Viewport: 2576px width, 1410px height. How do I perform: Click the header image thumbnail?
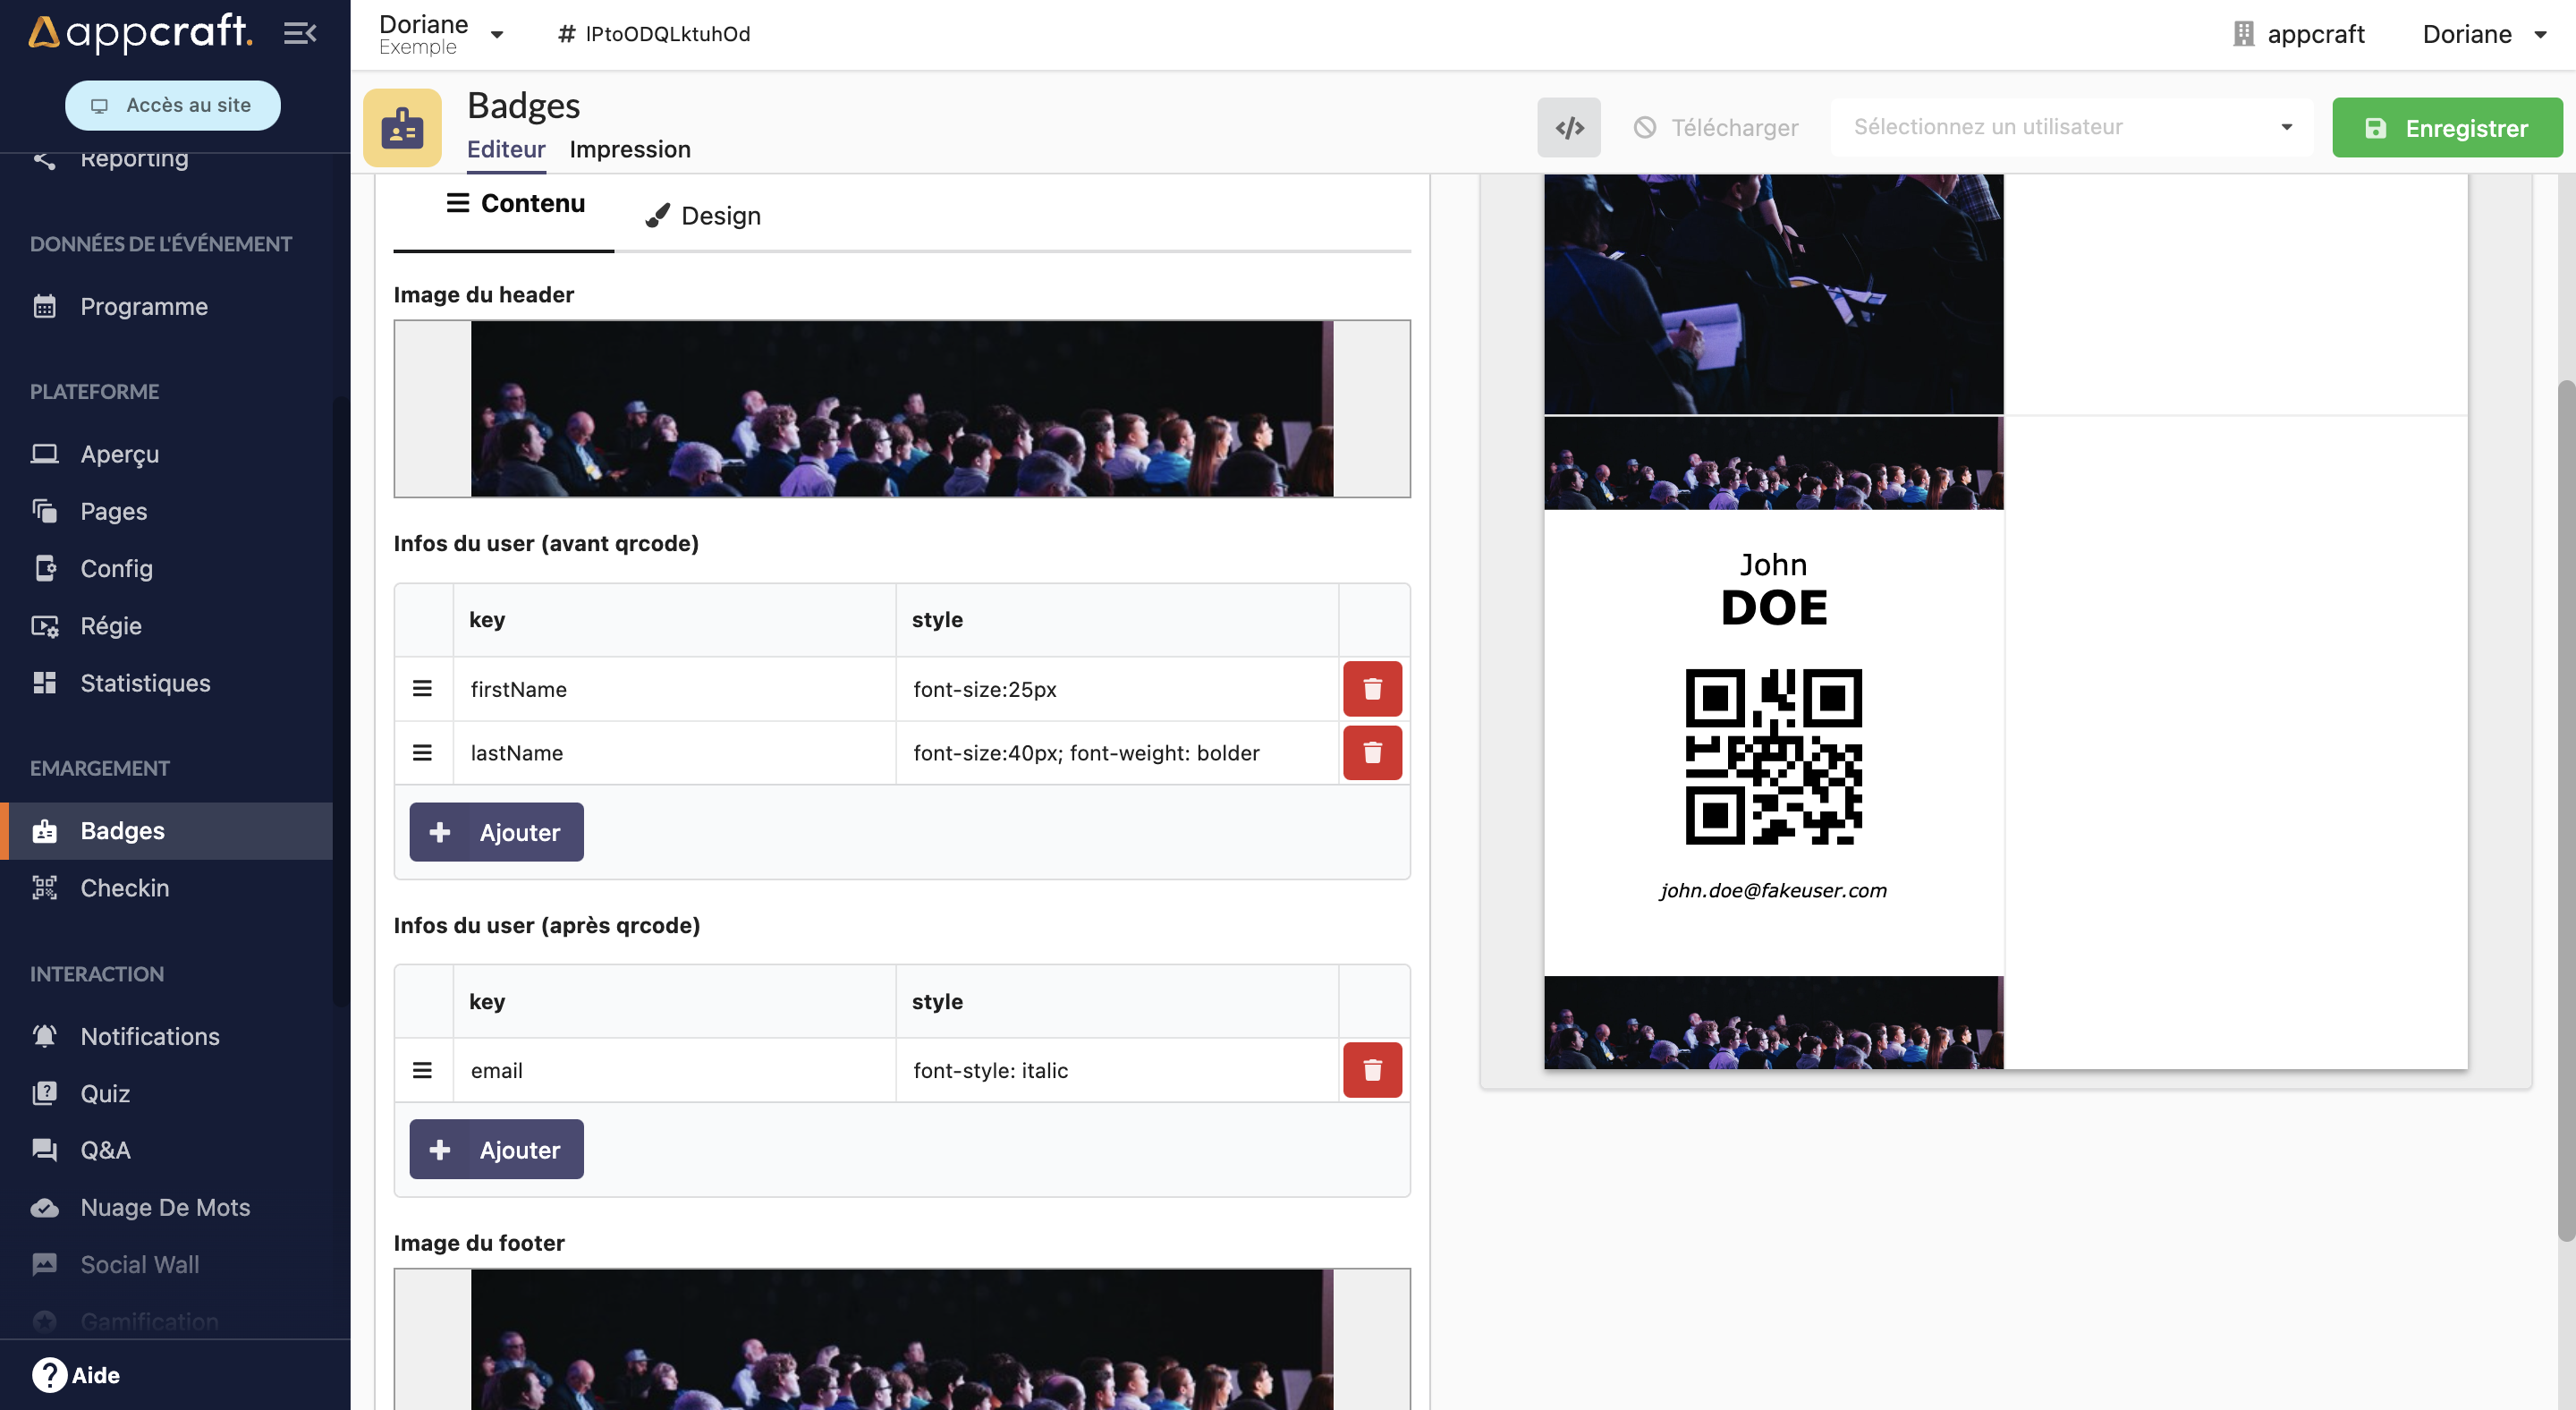(902, 409)
